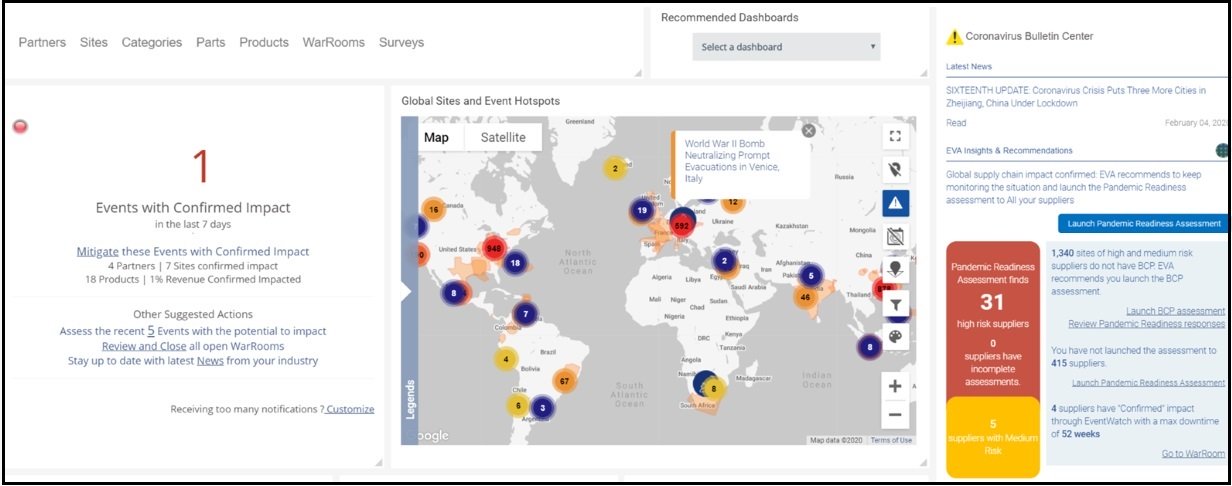Zoom out on the map
1232x486 pixels.
coord(895,414)
